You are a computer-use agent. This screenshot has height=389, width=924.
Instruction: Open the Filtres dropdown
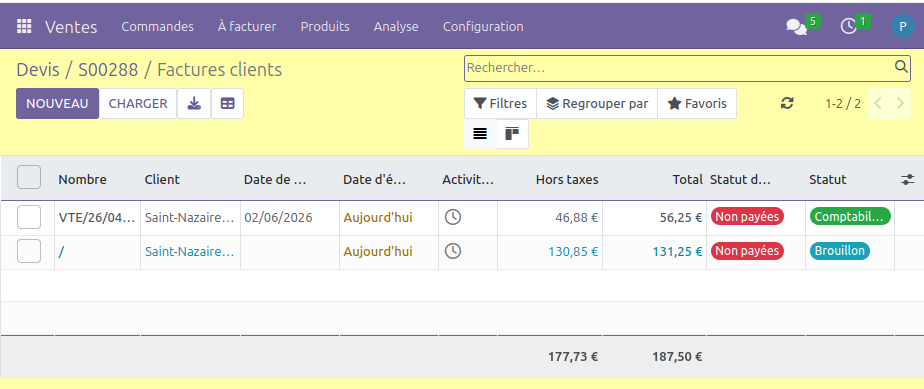click(x=500, y=104)
